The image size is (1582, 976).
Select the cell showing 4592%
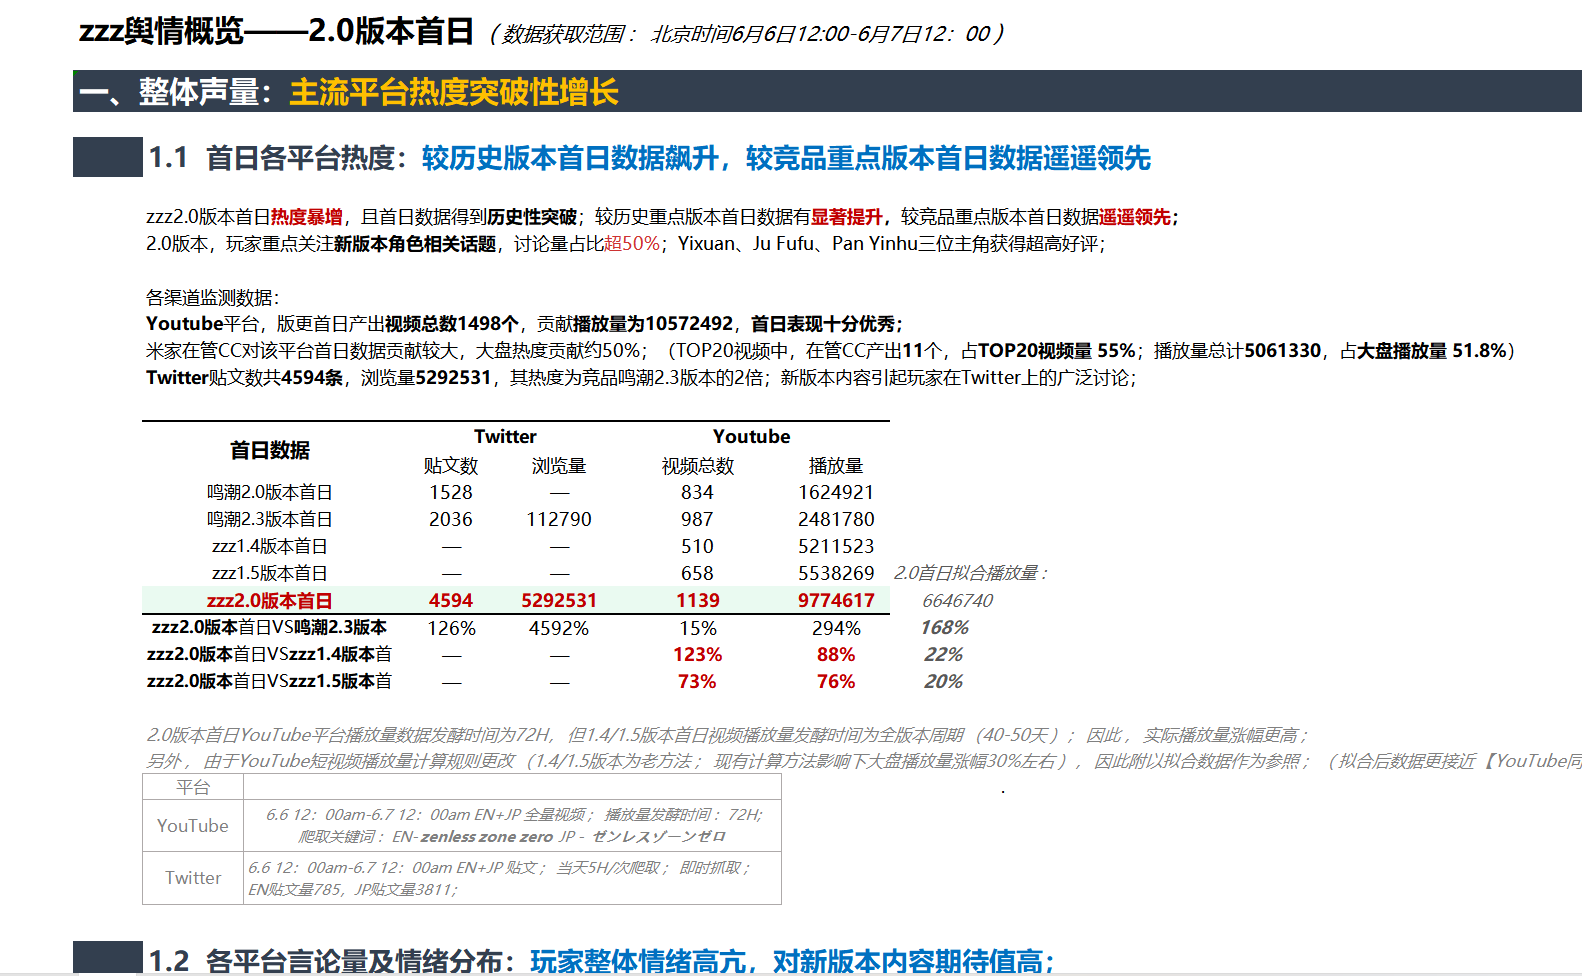(x=559, y=628)
